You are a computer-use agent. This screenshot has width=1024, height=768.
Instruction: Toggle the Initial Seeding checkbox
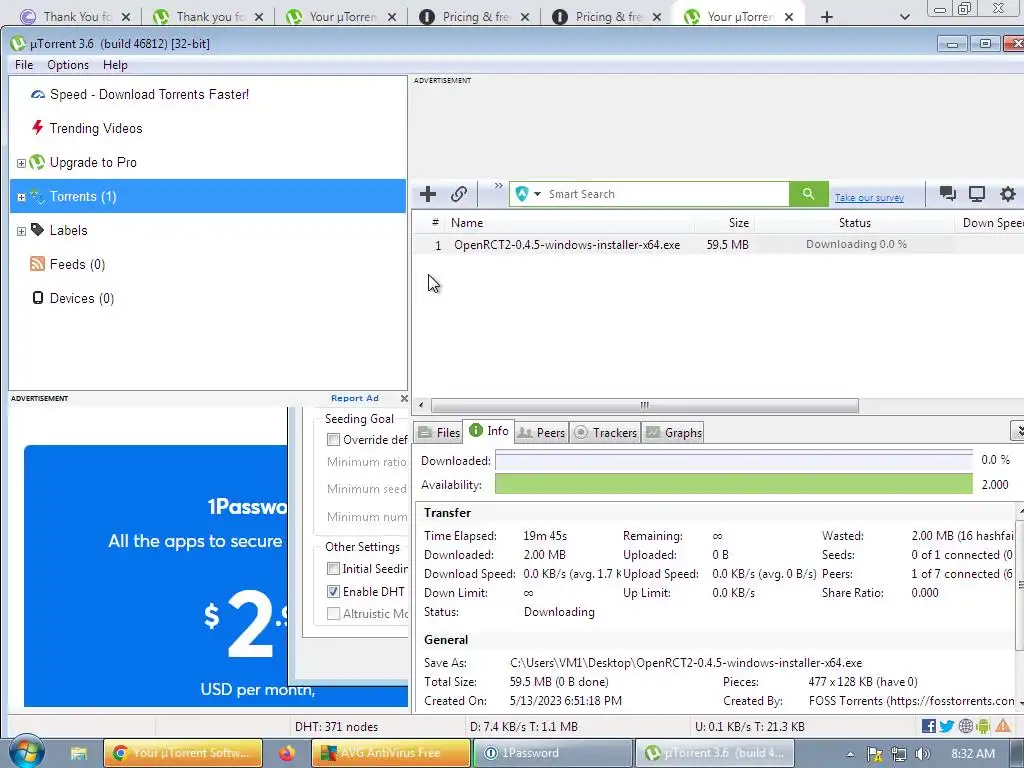click(x=333, y=569)
